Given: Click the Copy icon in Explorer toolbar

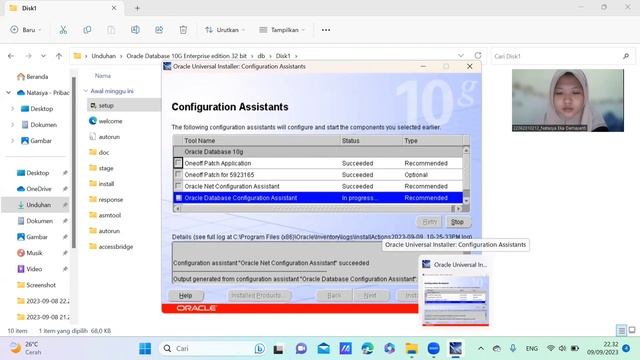Looking at the screenshot, I should click(x=87, y=30).
